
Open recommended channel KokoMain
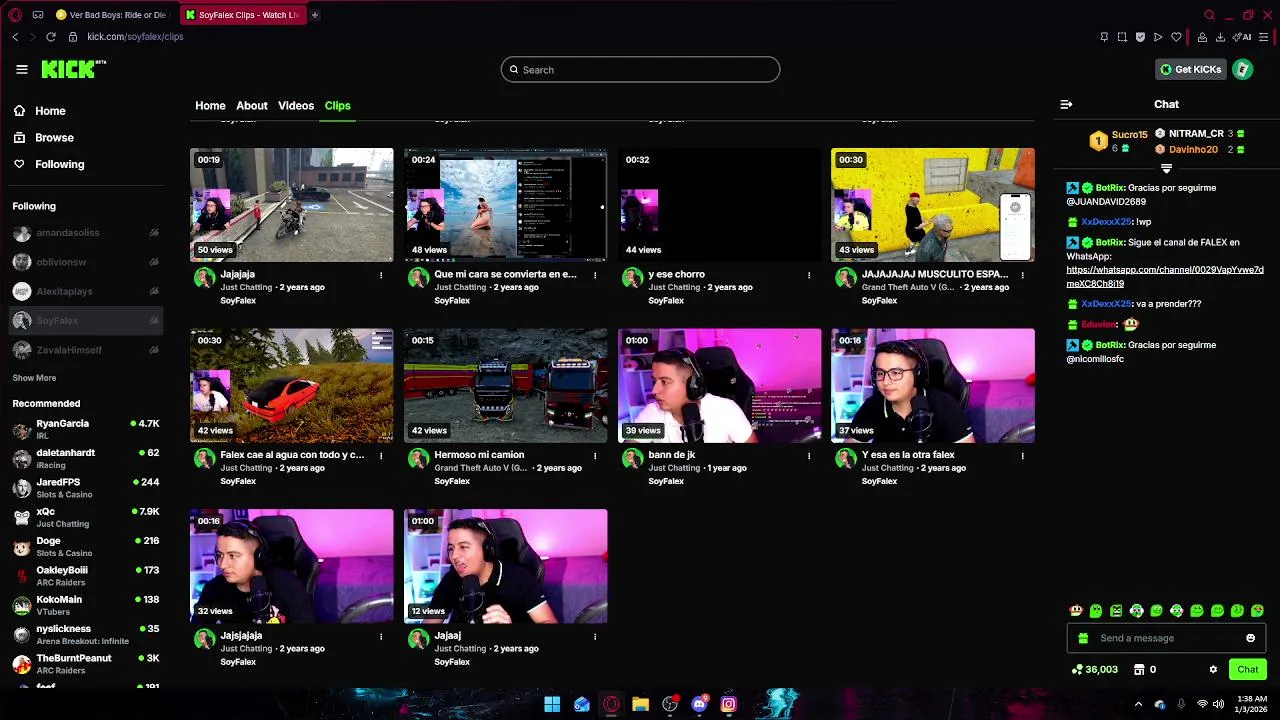click(85, 605)
